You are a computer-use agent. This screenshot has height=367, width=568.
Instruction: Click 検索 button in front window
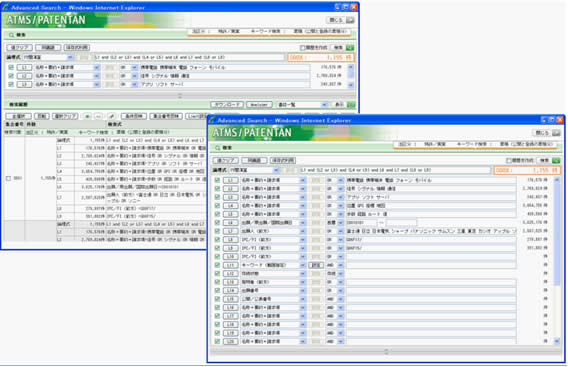coord(544,160)
